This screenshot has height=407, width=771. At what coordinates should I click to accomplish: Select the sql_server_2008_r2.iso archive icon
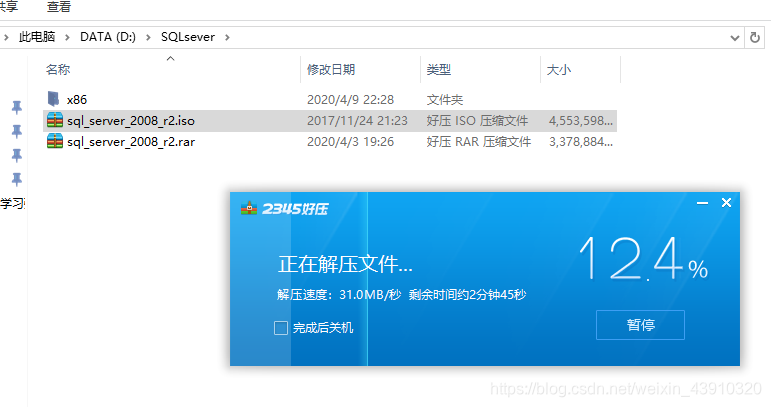(x=55, y=120)
